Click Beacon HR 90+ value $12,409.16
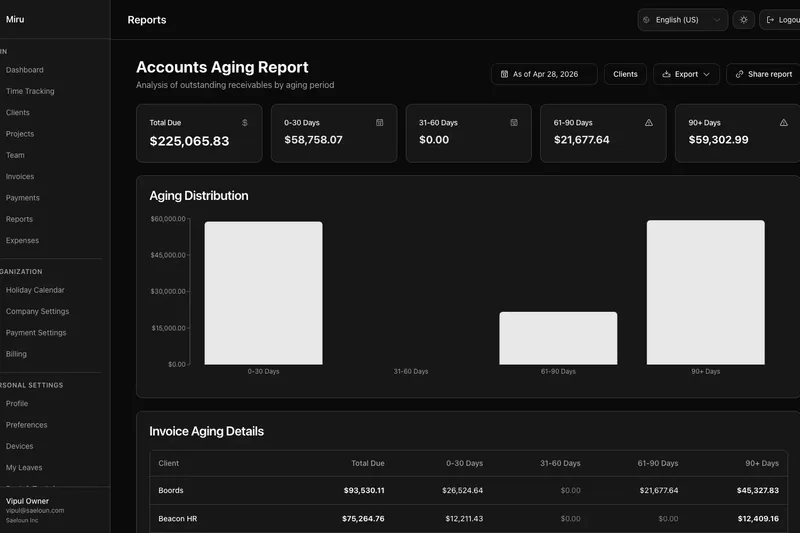Image resolution: width=800 pixels, height=533 pixels. click(x=758, y=519)
